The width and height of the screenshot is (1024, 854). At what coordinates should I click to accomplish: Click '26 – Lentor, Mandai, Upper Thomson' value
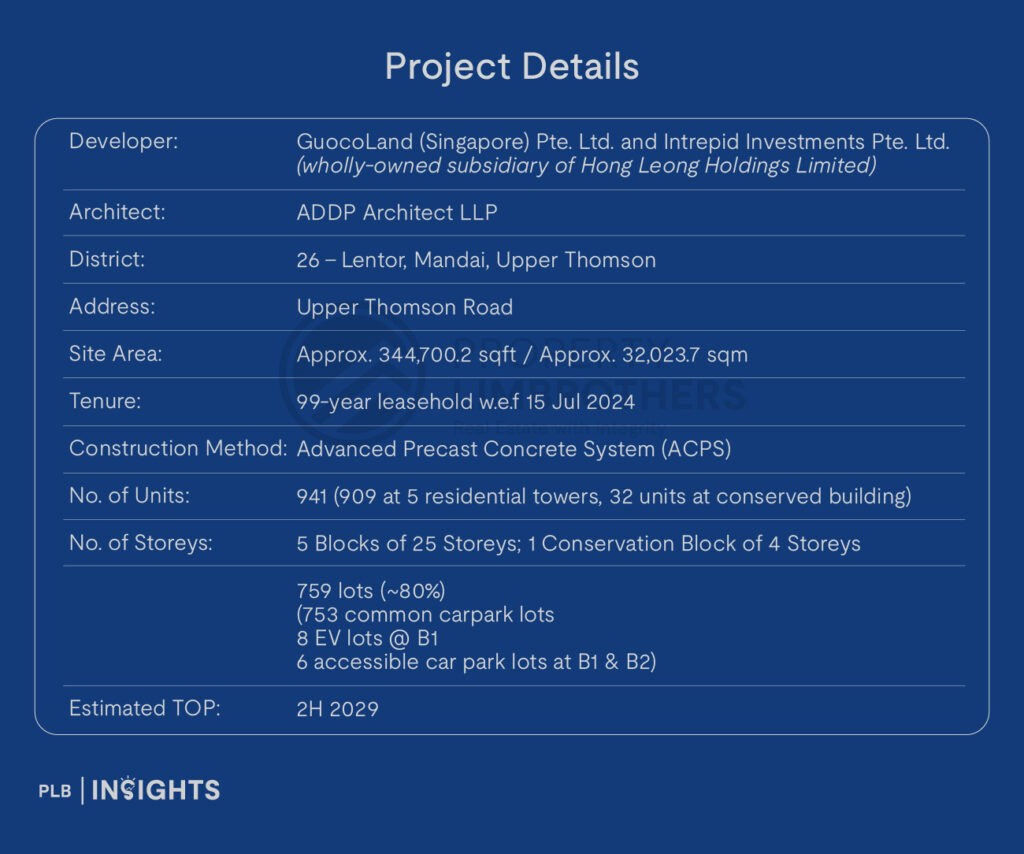point(476,260)
